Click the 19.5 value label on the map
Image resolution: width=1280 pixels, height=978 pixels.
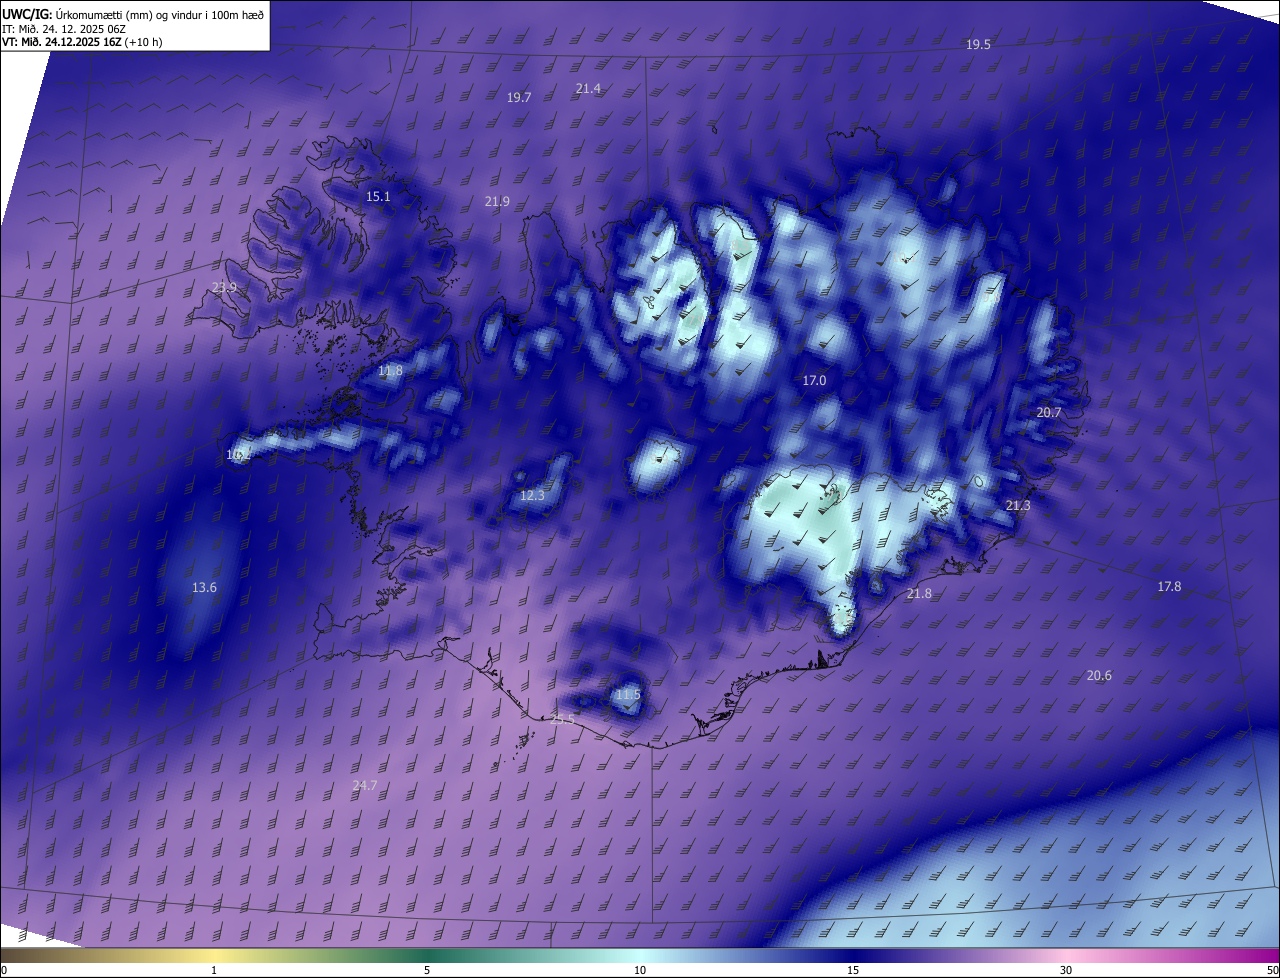978,45
